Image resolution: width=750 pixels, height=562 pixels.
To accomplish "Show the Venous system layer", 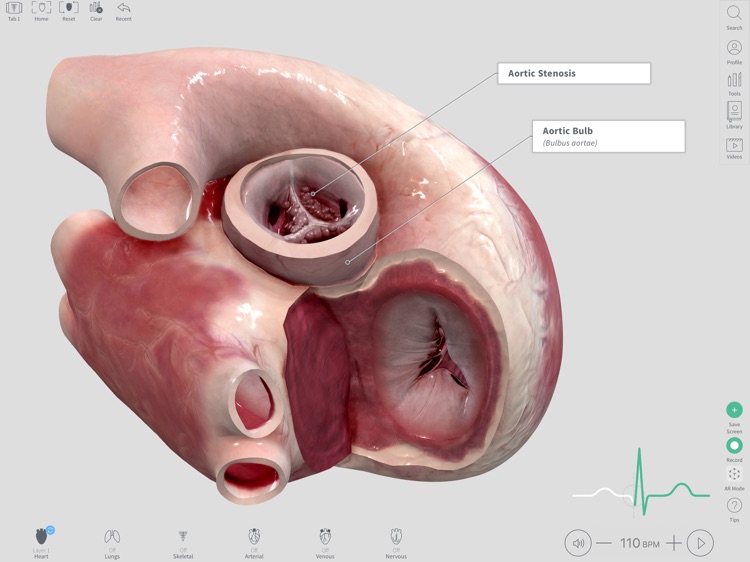I will click(325, 538).
